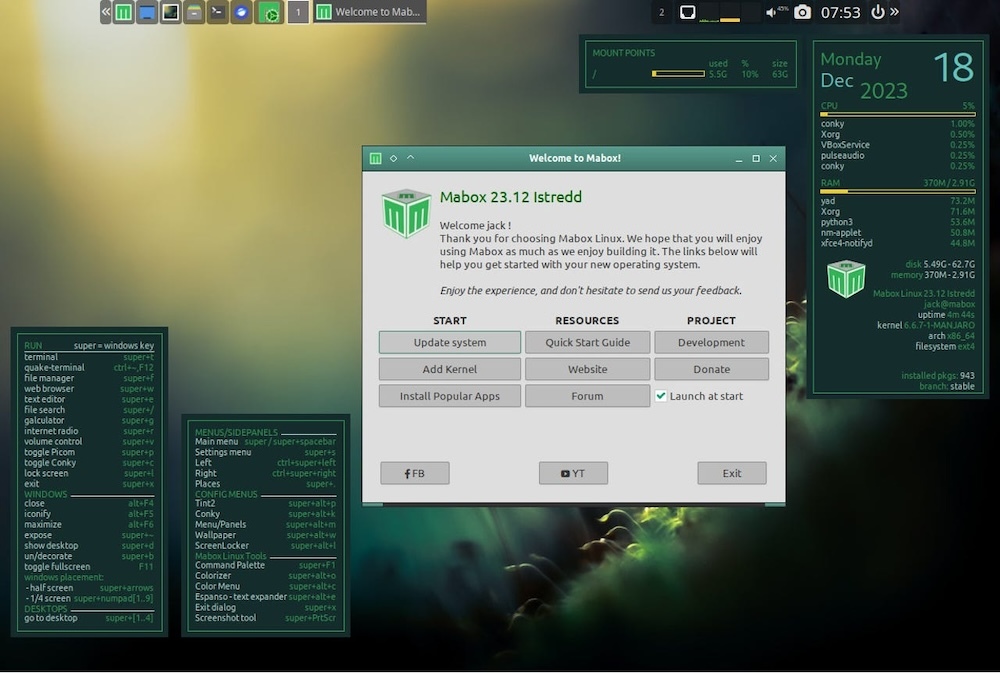Click the go to desktop shortcut row

[89, 618]
